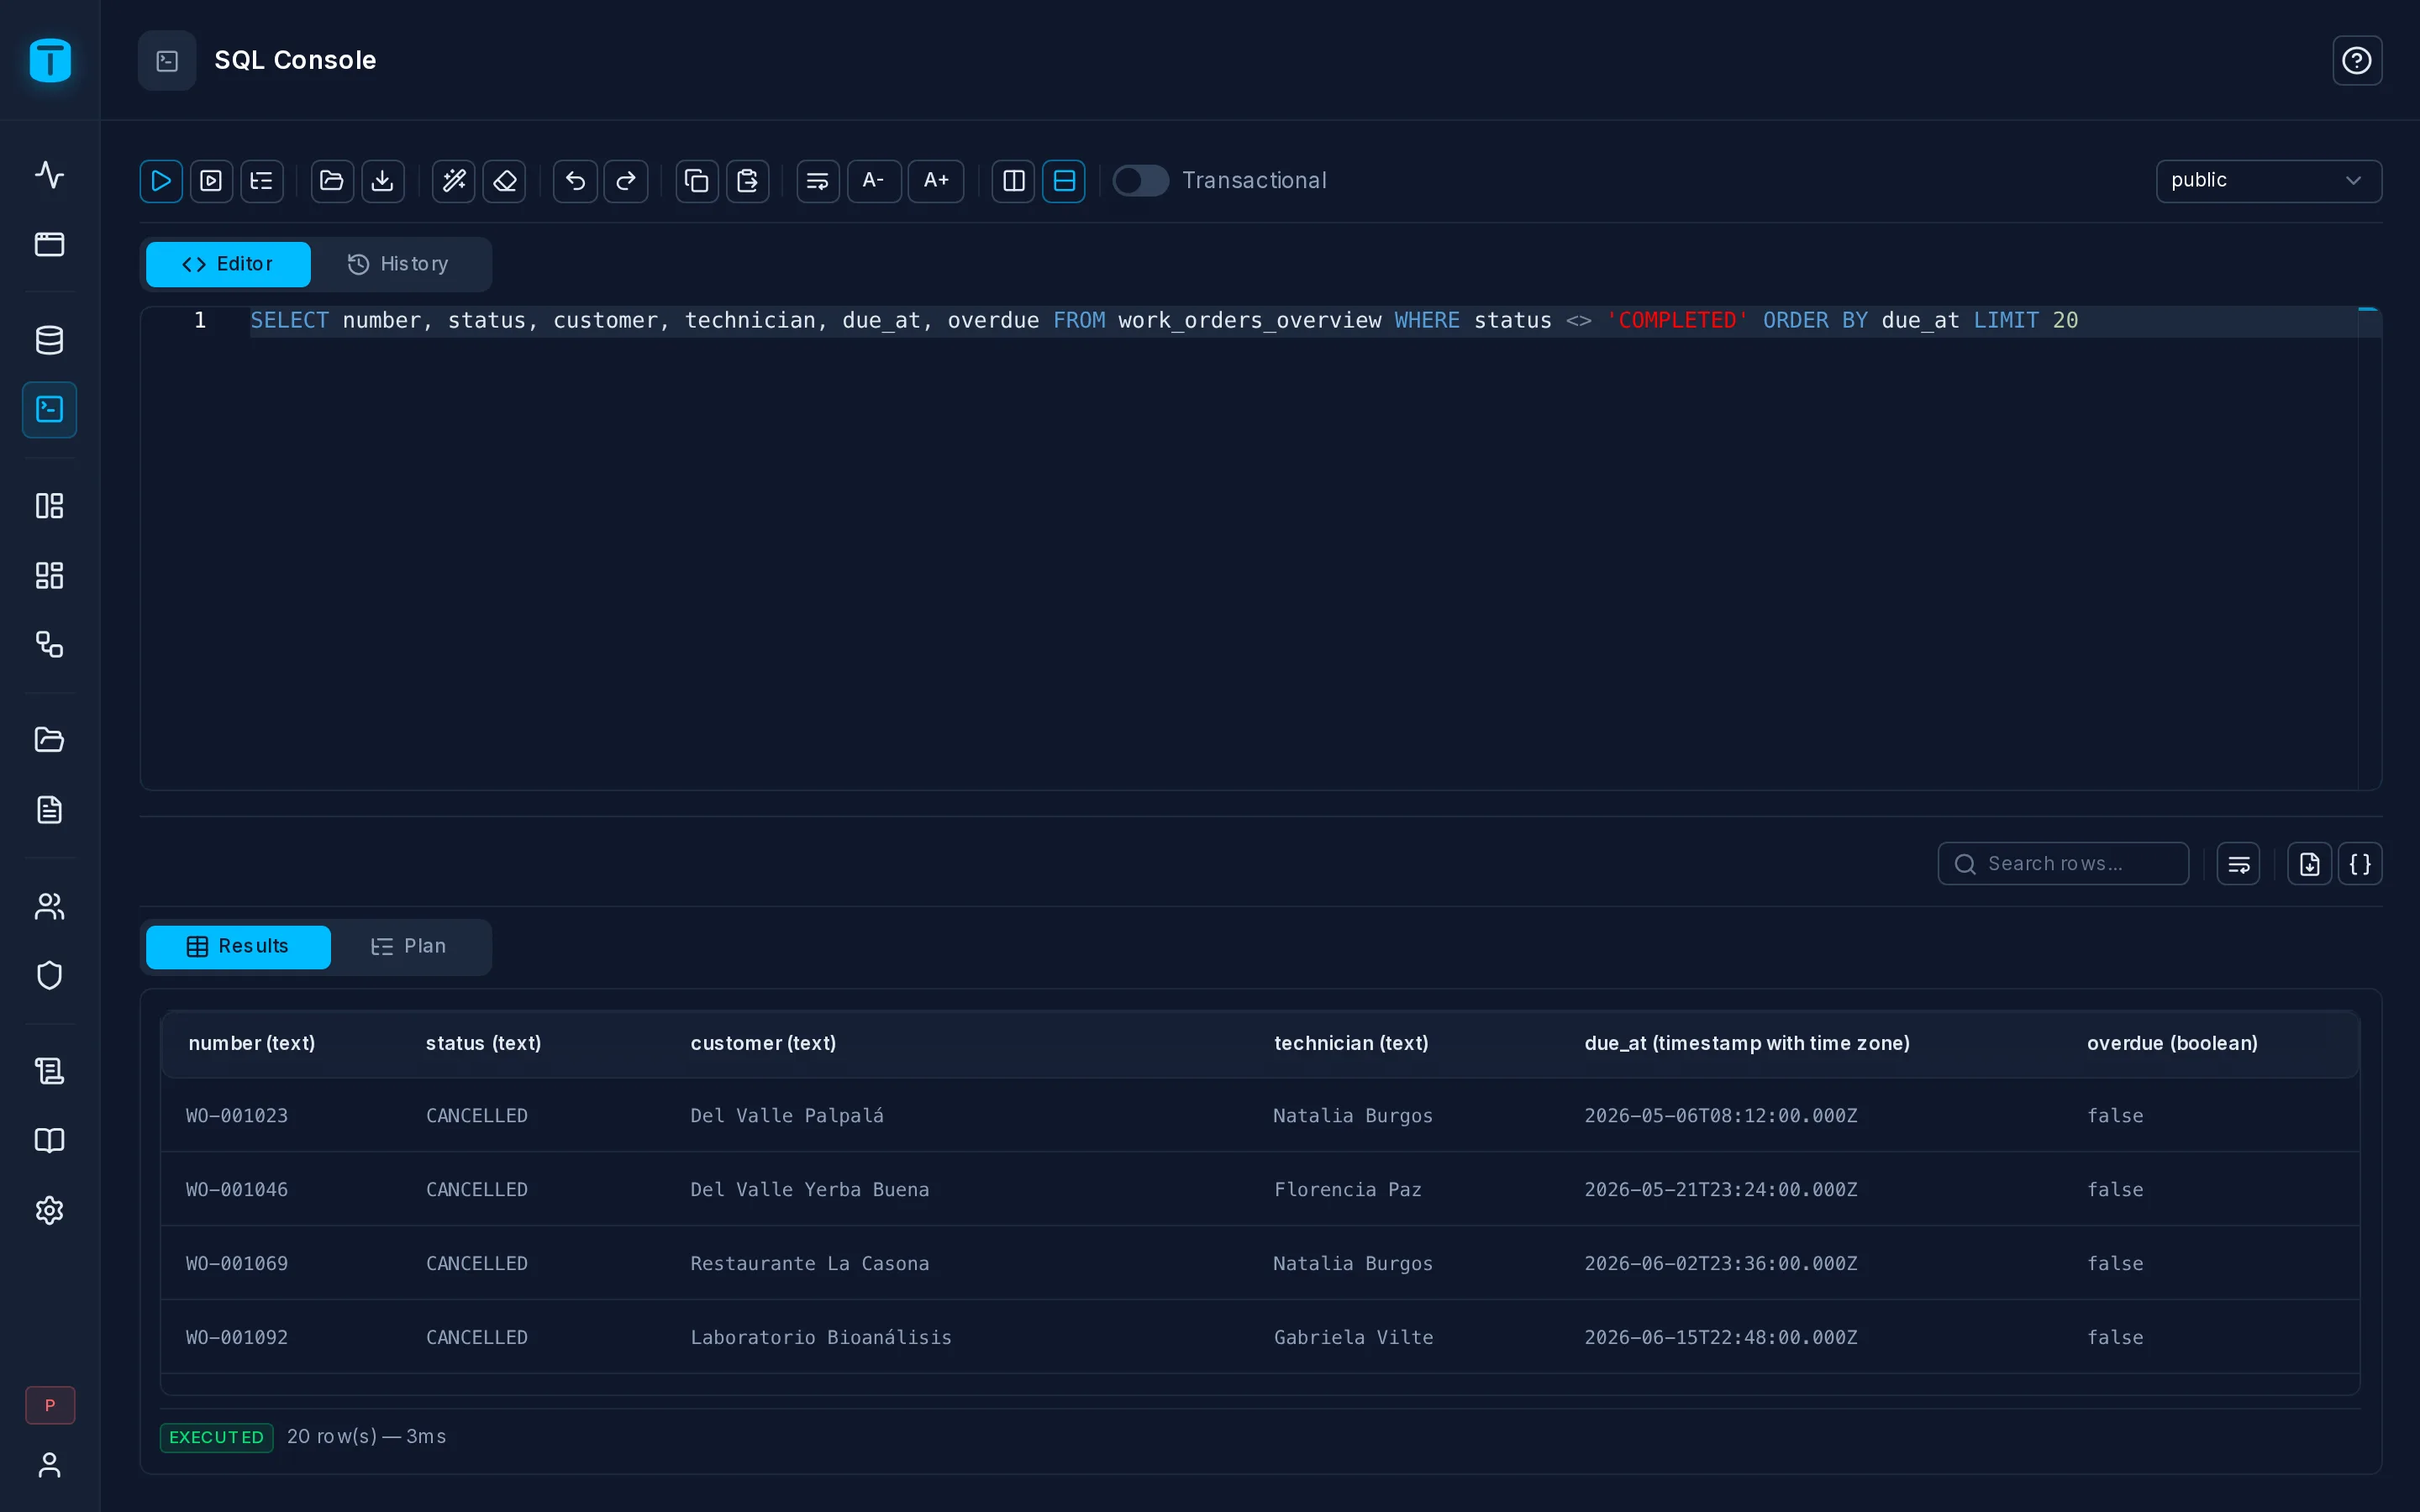The width and height of the screenshot is (2420, 1512).
Task: Open the settings gear in sidebar
Action: 50,1210
